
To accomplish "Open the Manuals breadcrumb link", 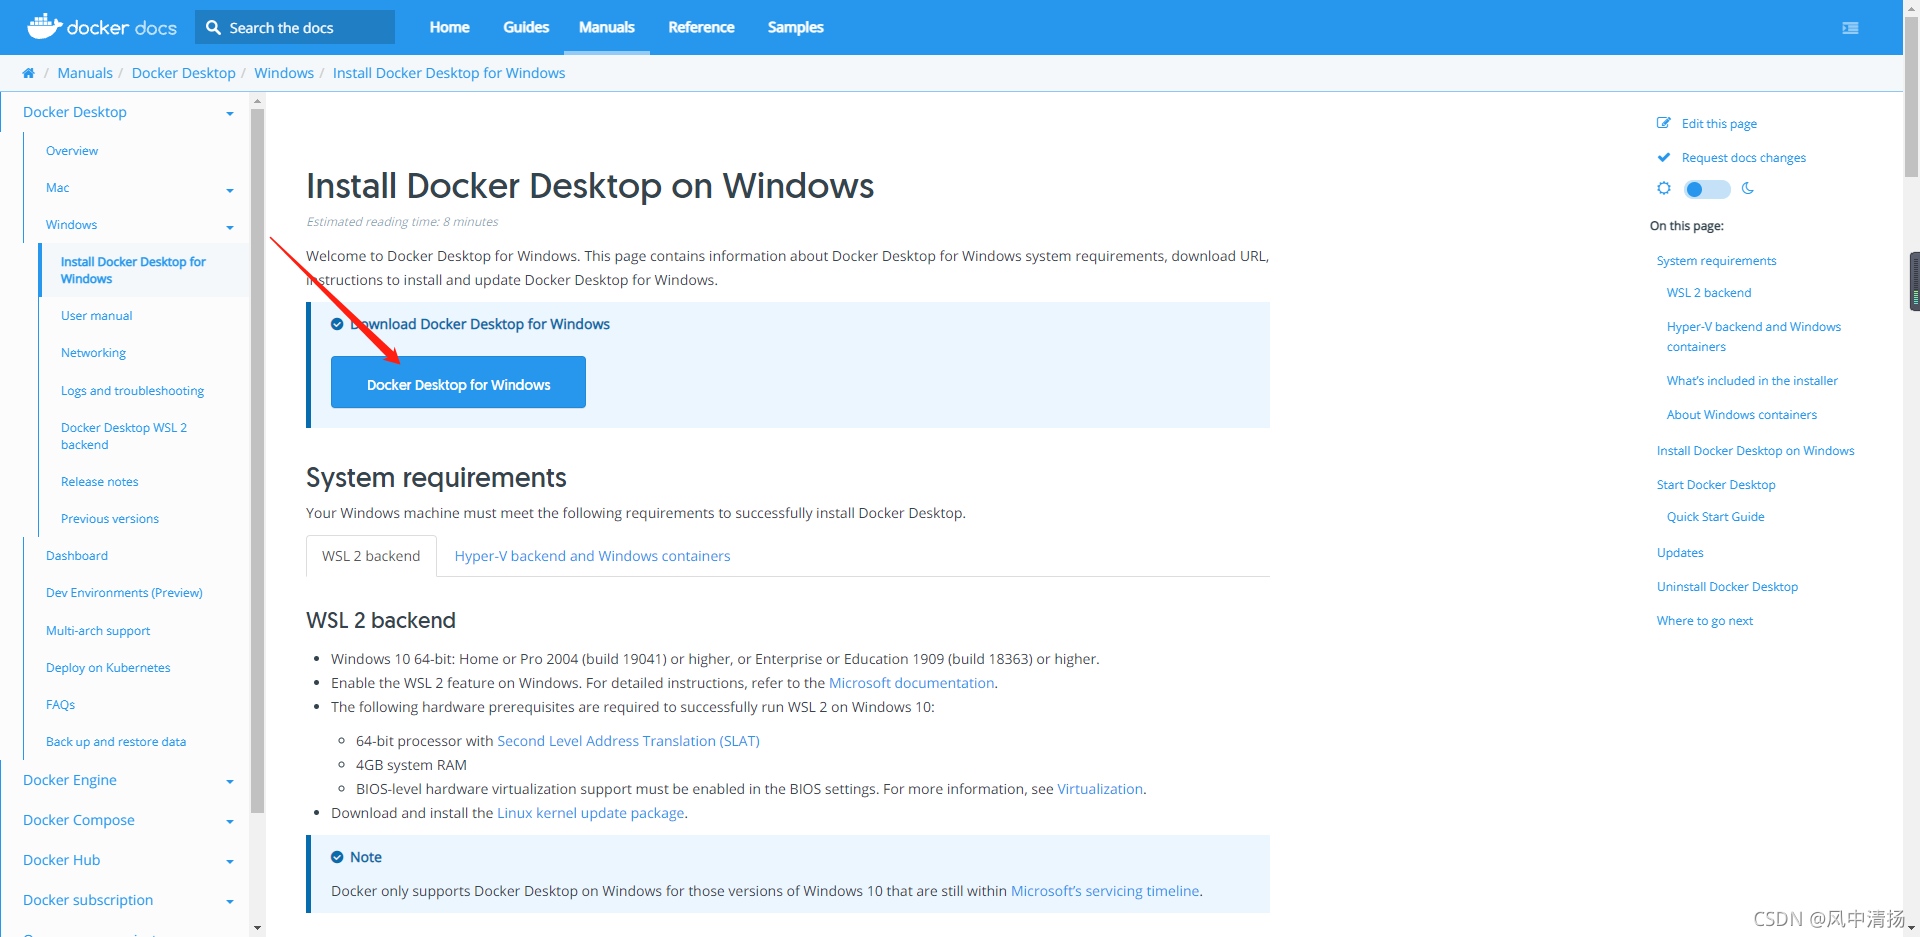I will point(85,73).
